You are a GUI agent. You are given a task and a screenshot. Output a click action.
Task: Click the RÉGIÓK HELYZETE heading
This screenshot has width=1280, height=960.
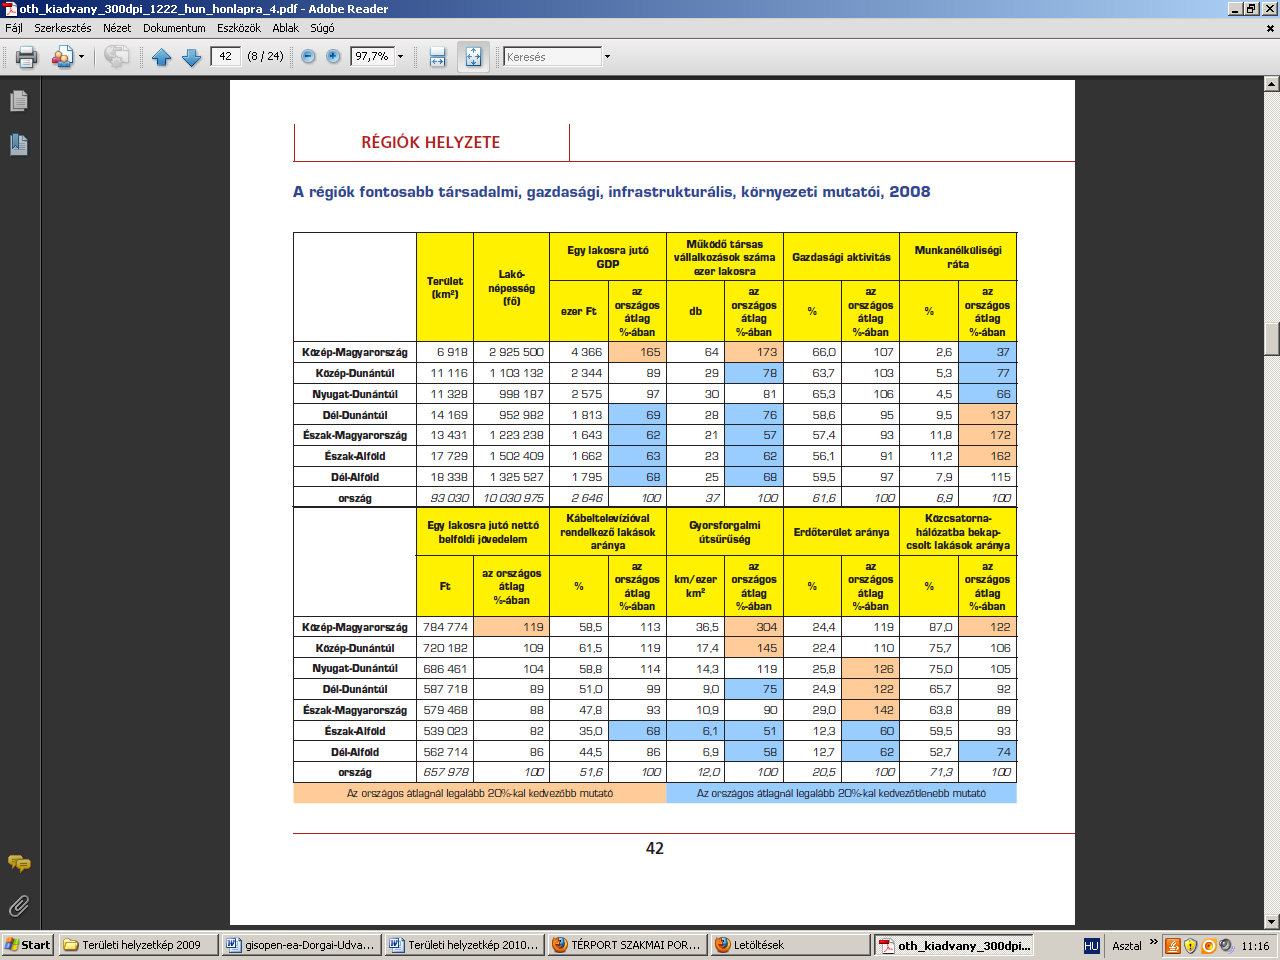(x=430, y=142)
